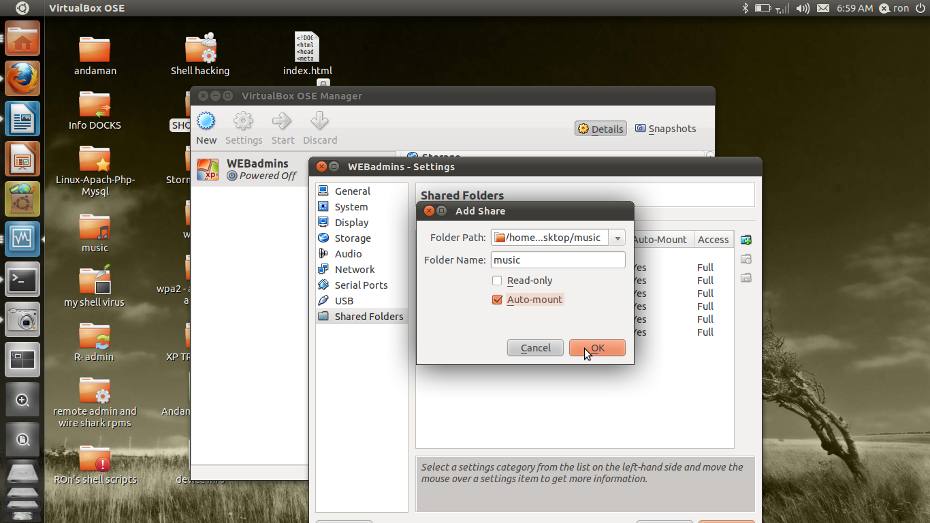
Task: Open Terminal from the launcher
Action: tap(23, 279)
